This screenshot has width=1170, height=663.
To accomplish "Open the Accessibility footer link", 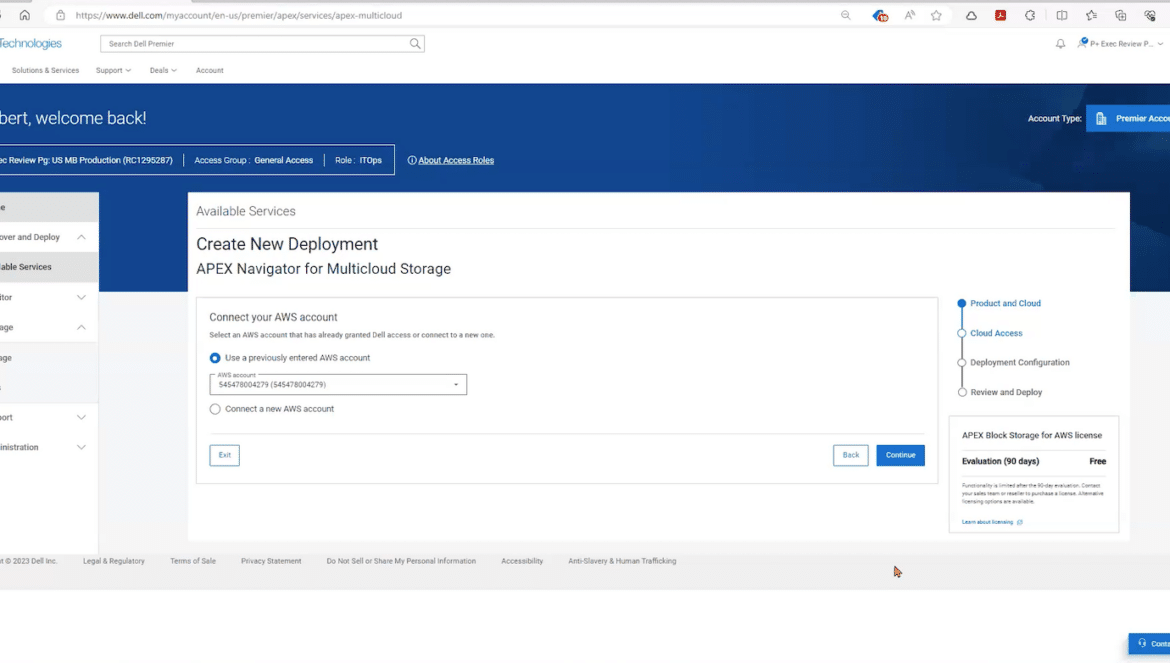I will (x=522, y=561).
